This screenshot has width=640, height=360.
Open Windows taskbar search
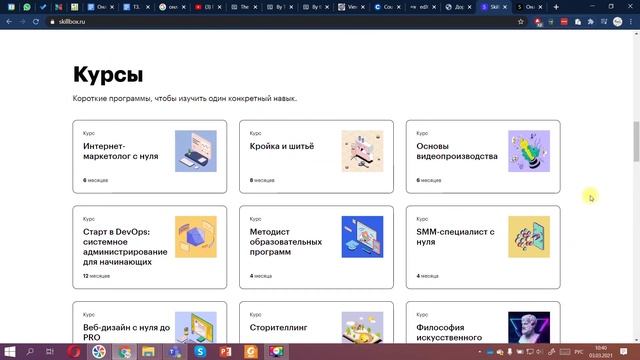click(30, 352)
